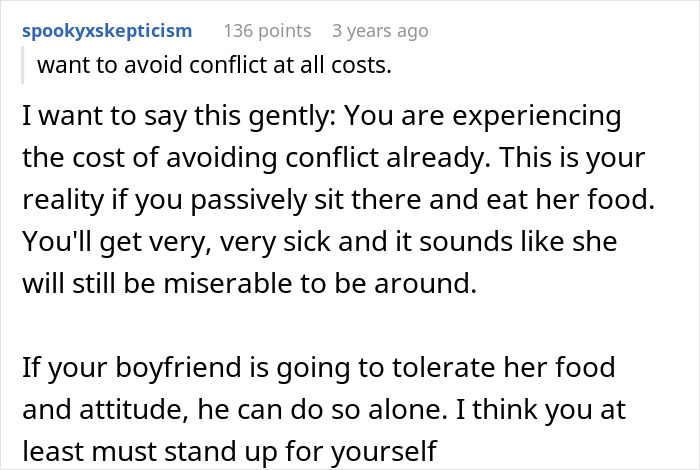700x470 pixels.
Task: Open the 3 years ago timestamp permalink
Action: click(380, 31)
